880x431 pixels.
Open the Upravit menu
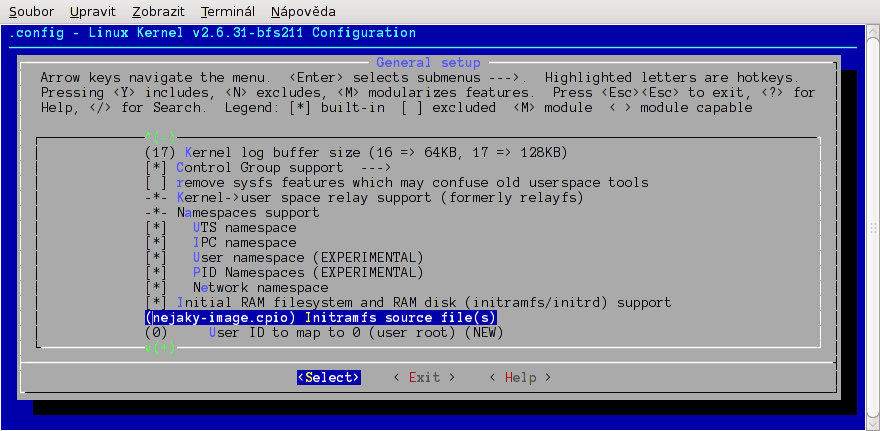[93, 11]
